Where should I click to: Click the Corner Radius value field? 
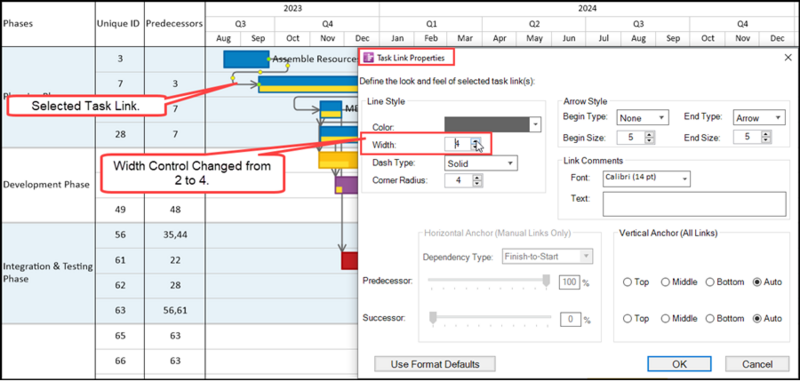click(458, 180)
